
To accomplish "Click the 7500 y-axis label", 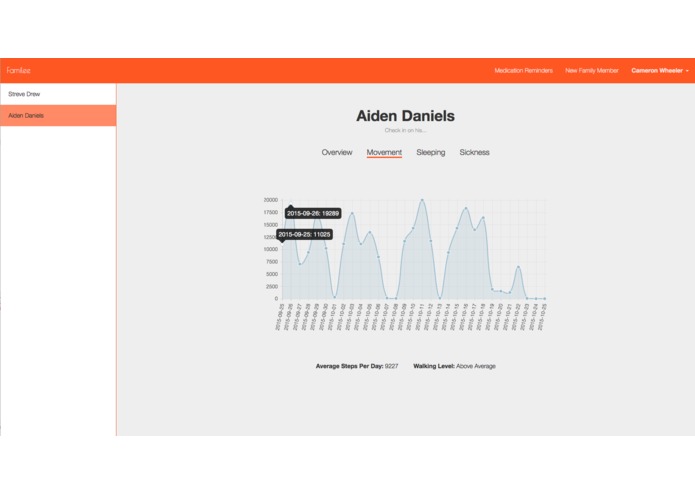I will 272,262.
